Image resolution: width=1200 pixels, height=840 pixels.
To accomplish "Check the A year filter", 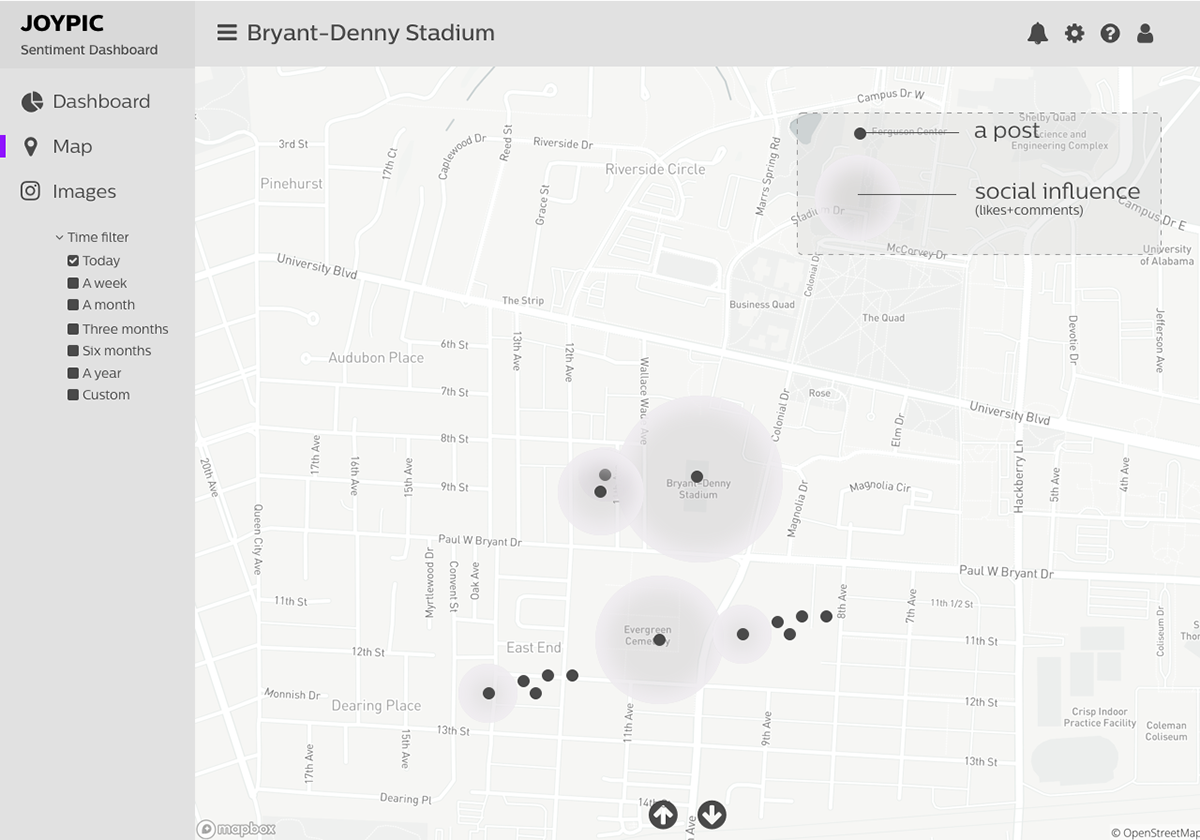I will tap(73, 373).
